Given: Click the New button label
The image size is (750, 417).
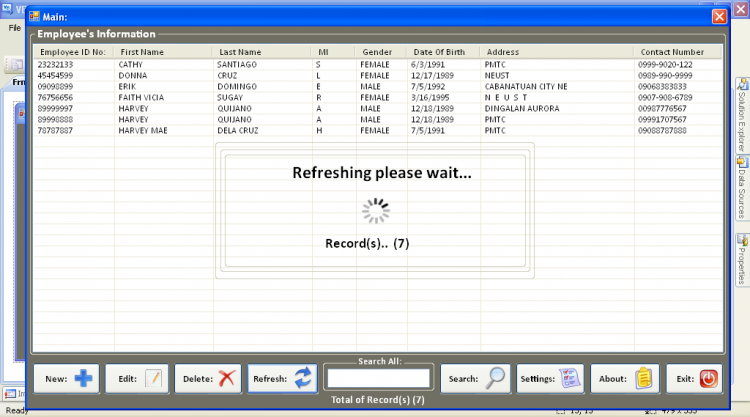Looking at the screenshot, I should coord(56,379).
